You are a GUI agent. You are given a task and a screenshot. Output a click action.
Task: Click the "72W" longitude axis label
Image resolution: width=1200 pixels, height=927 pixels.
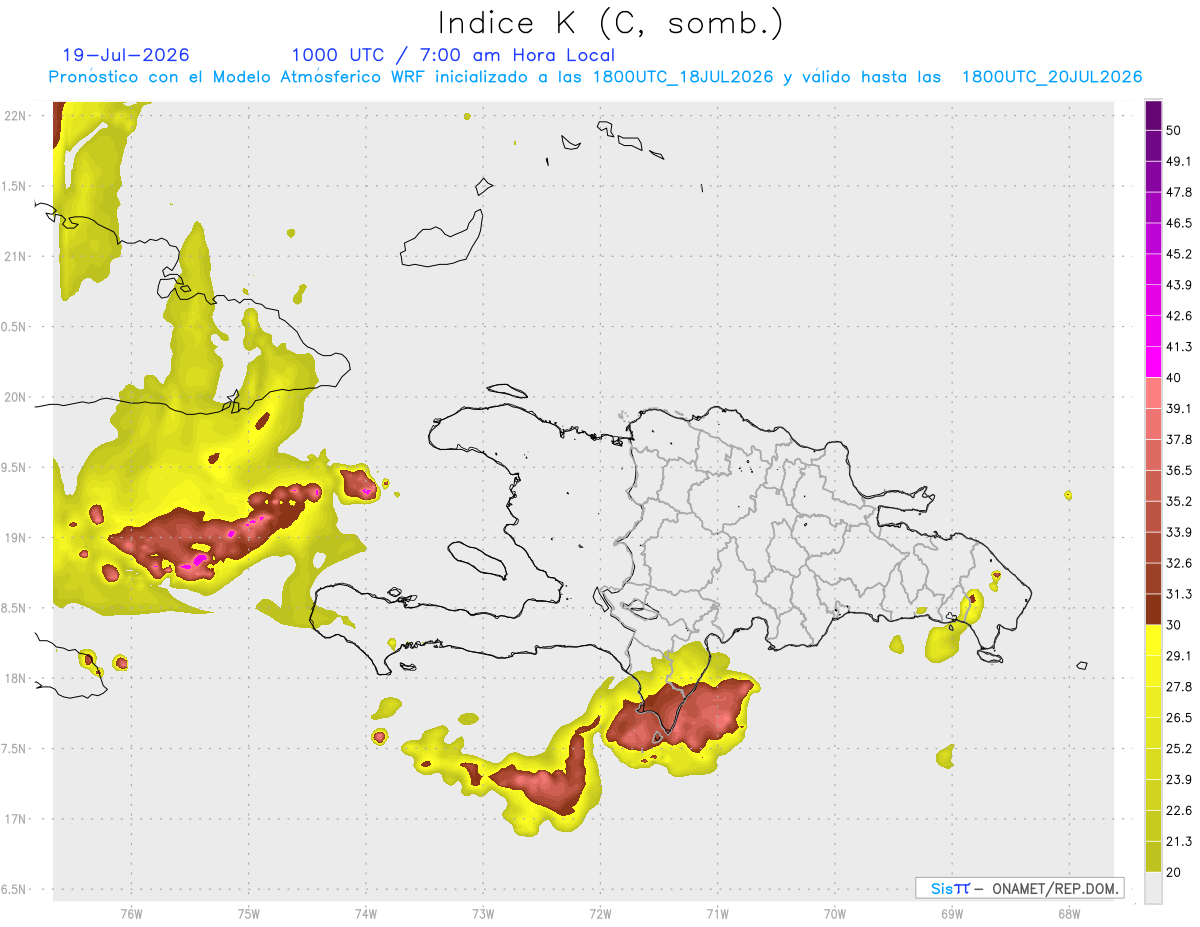pyautogui.click(x=600, y=914)
